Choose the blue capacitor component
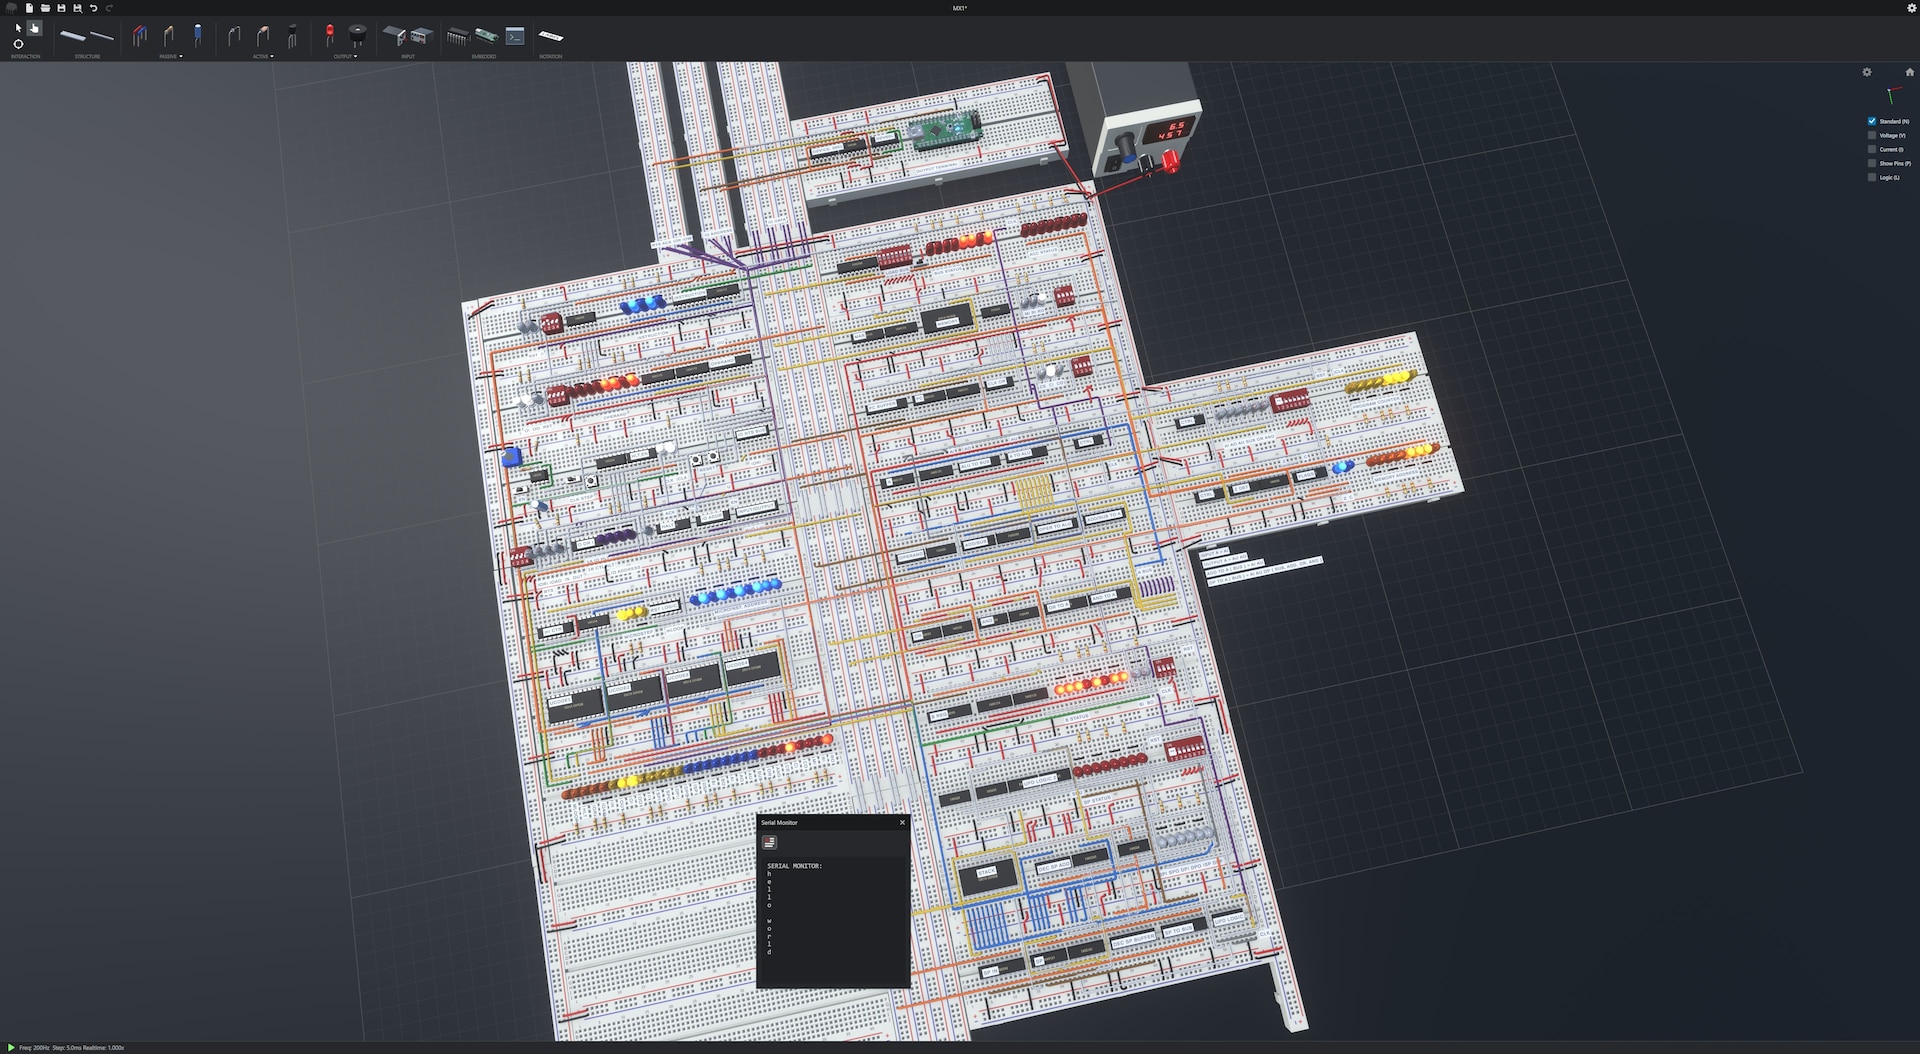1920x1054 pixels. click(x=198, y=36)
